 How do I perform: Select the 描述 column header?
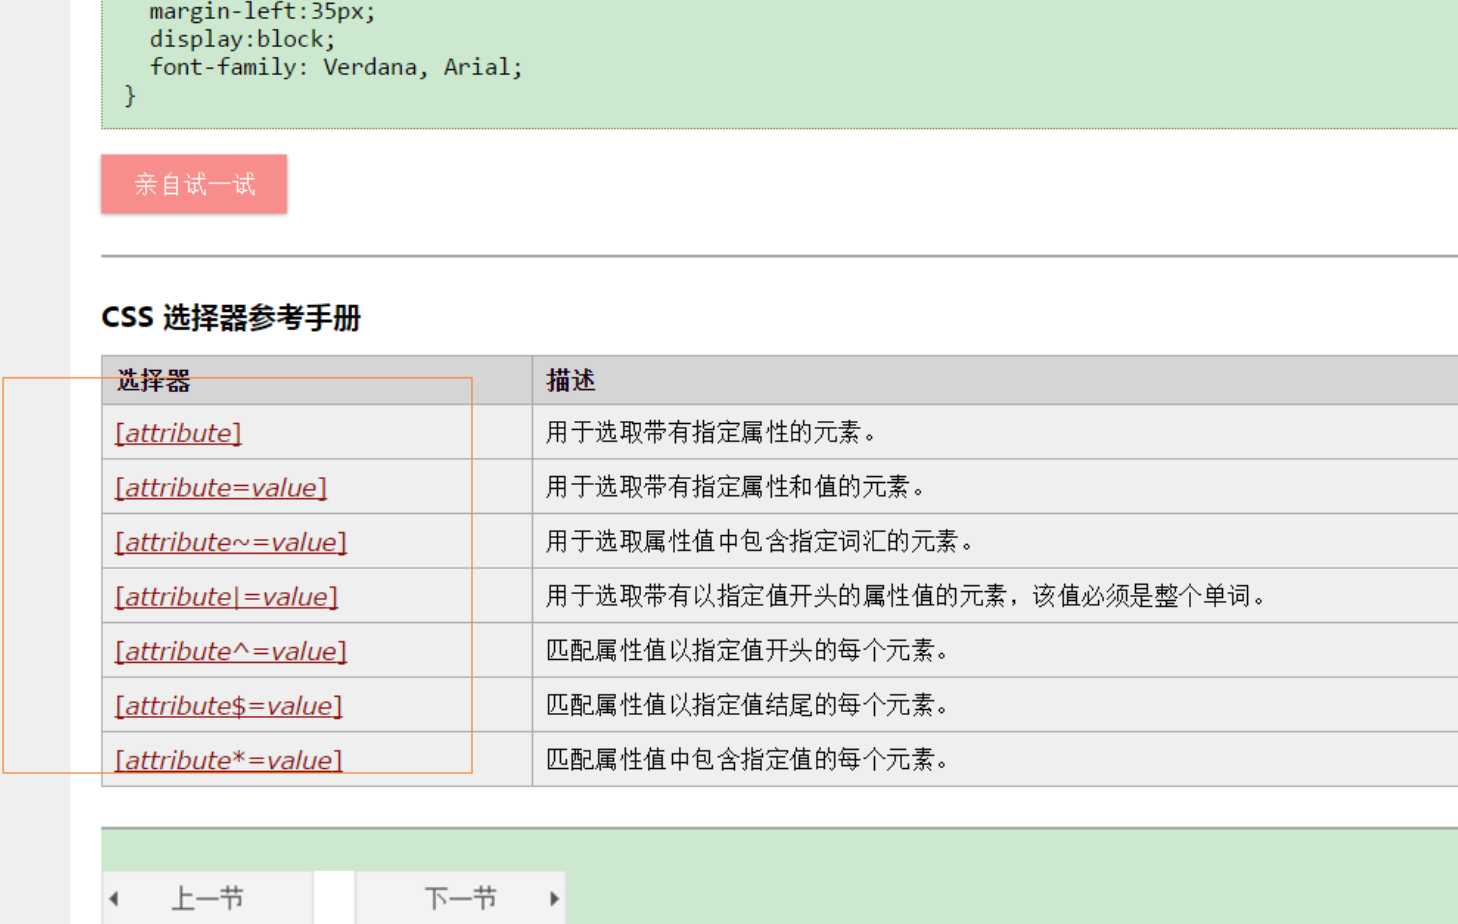tap(571, 381)
